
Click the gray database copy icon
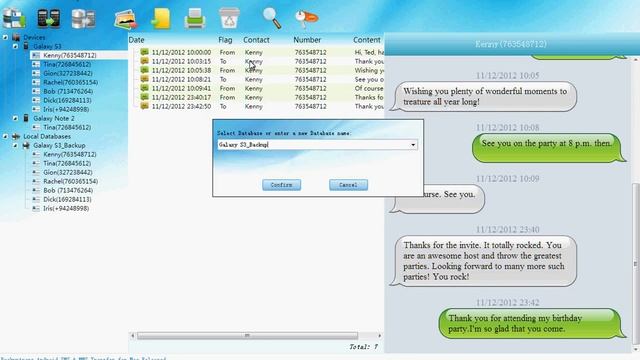(83, 19)
